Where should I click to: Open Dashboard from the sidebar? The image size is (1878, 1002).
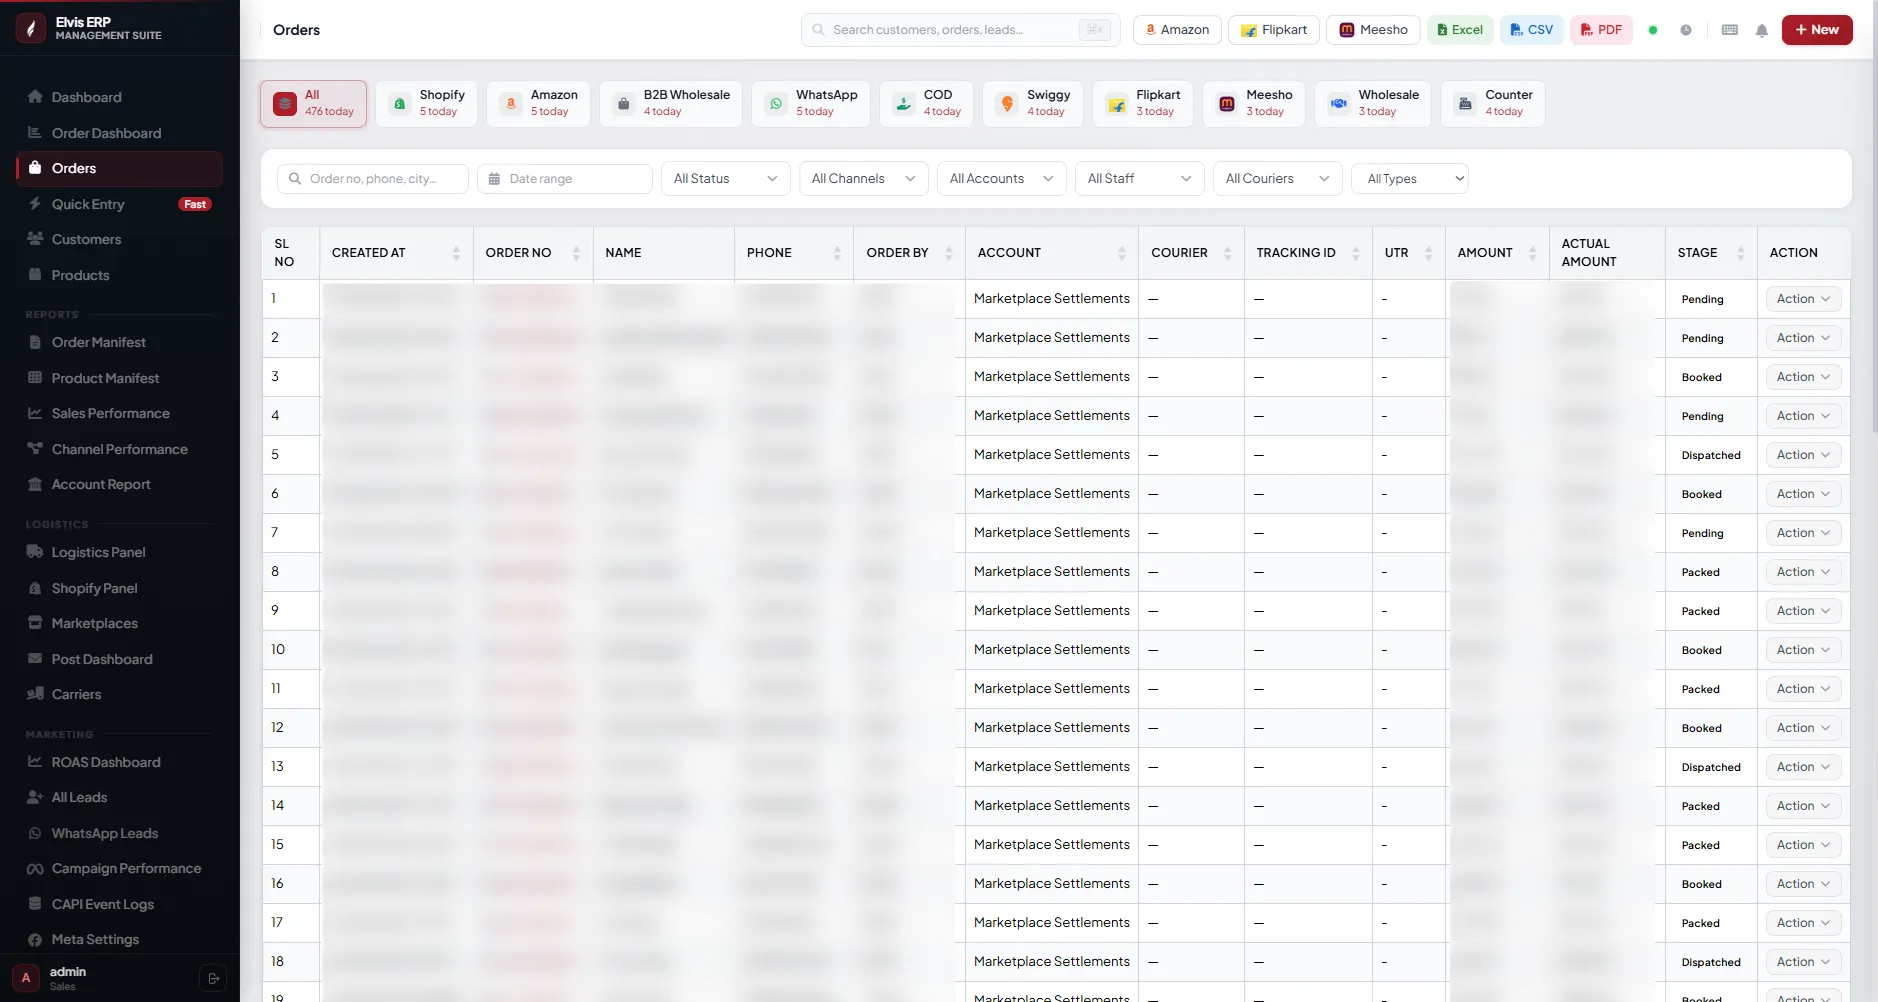[119, 97]
